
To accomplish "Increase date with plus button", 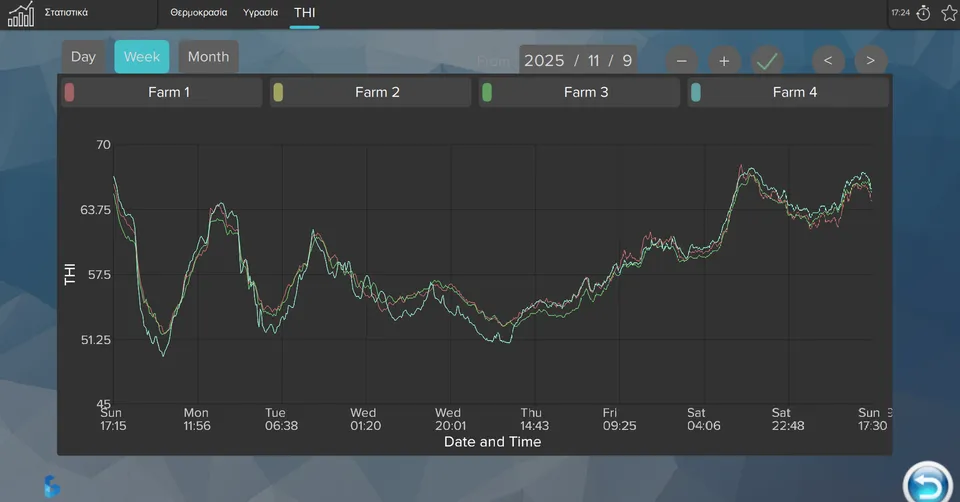I will click(x=724, y=61).
